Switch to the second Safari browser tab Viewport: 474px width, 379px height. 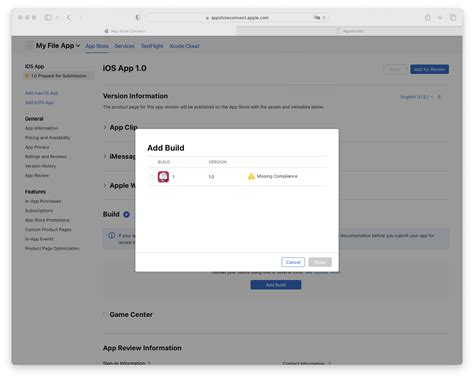(349, 31)
